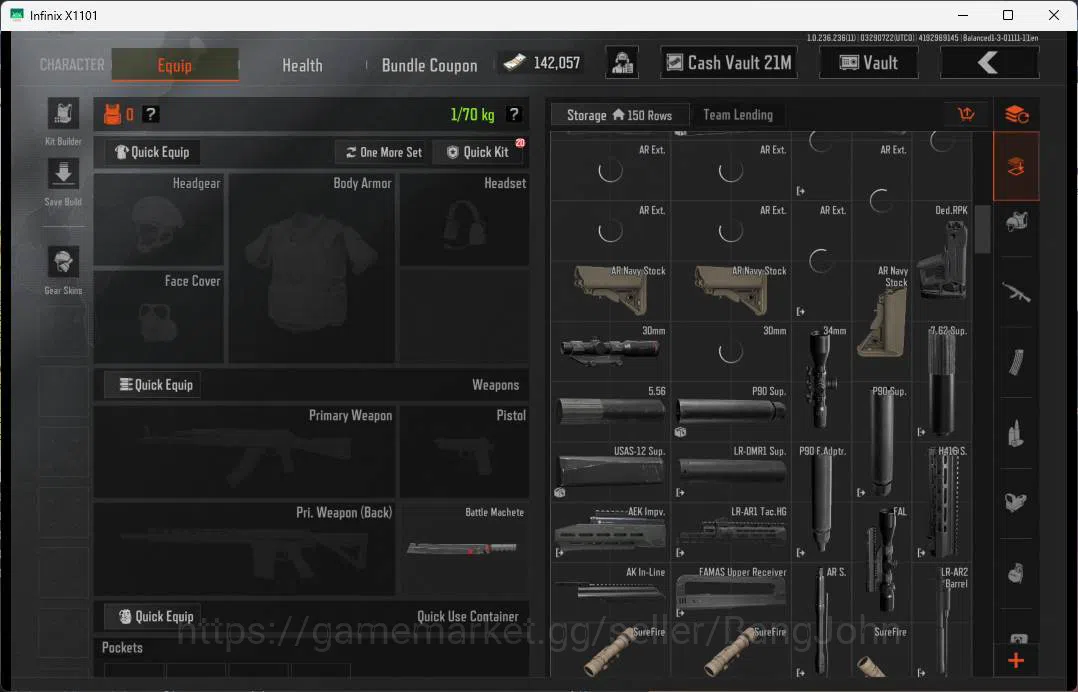Select the H416 S. handguard

942,500
